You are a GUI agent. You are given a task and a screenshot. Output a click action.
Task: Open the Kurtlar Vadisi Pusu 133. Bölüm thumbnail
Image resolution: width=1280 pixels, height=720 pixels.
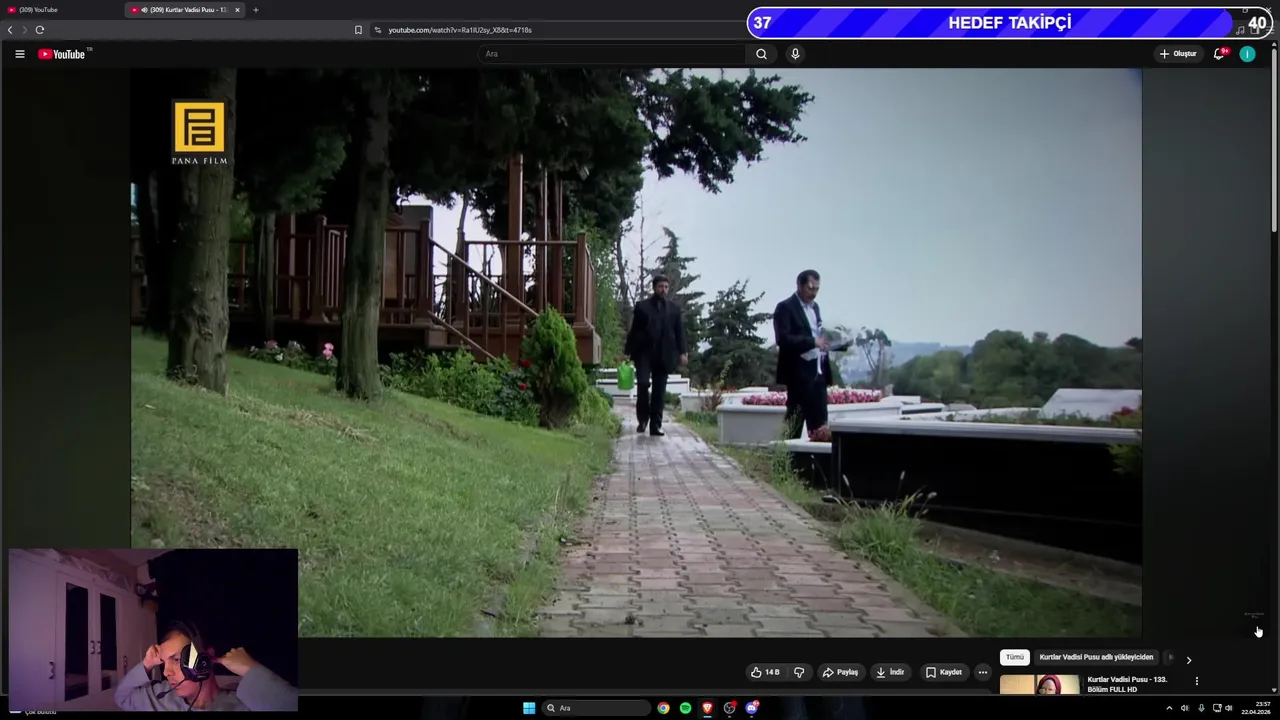coord(1040,685)
